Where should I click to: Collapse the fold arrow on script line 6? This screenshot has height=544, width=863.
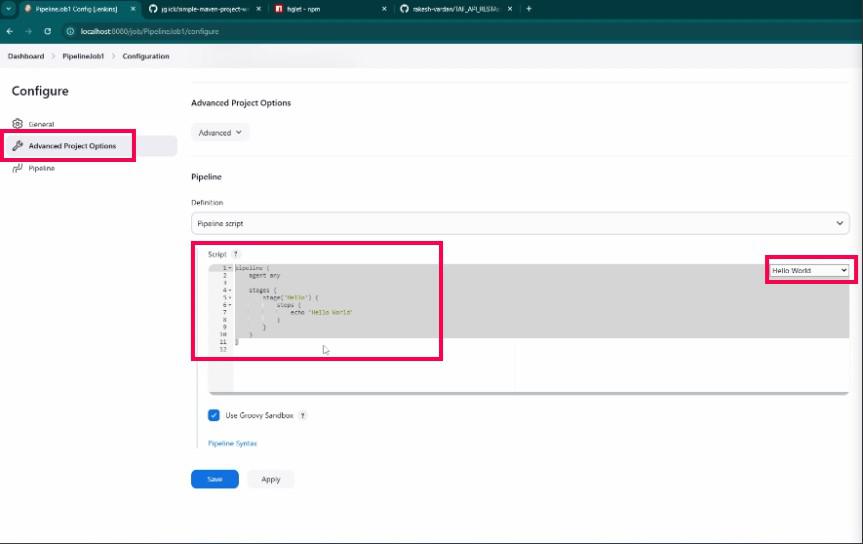click(230, 304)
